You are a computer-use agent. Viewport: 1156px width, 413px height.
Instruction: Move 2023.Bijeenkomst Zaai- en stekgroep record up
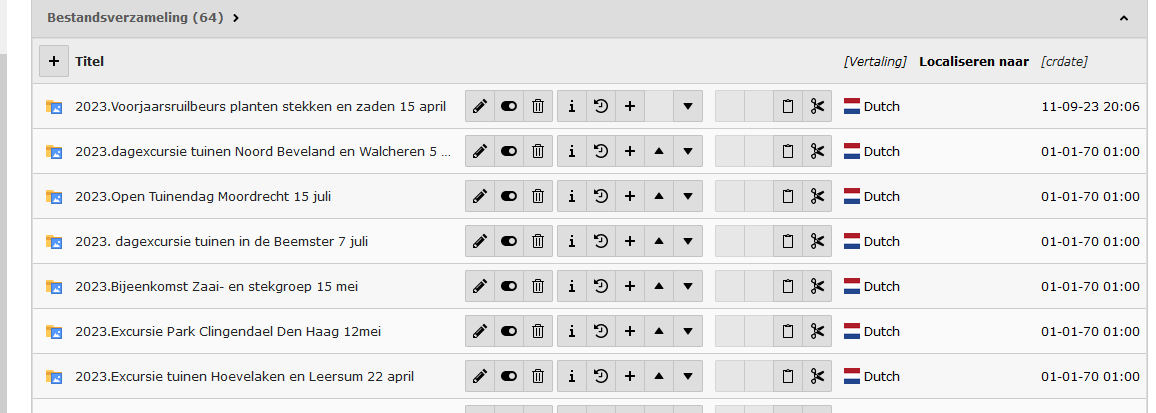point(659,286)
